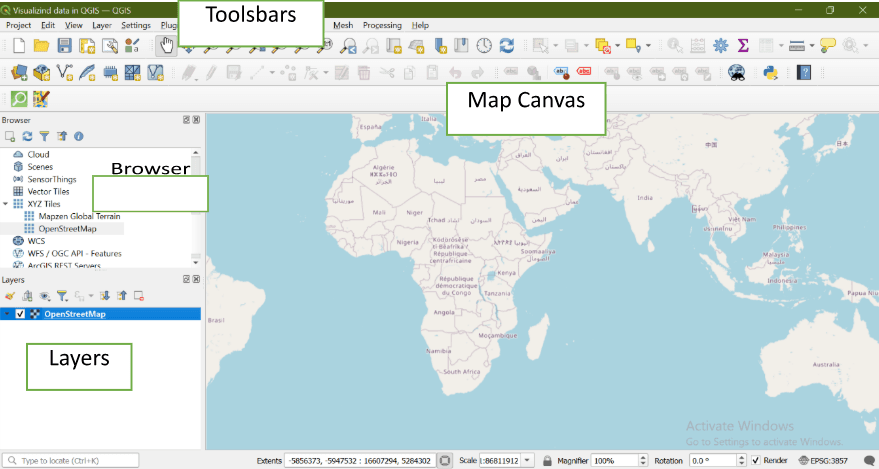Open the Processing menu

[382, 24]
